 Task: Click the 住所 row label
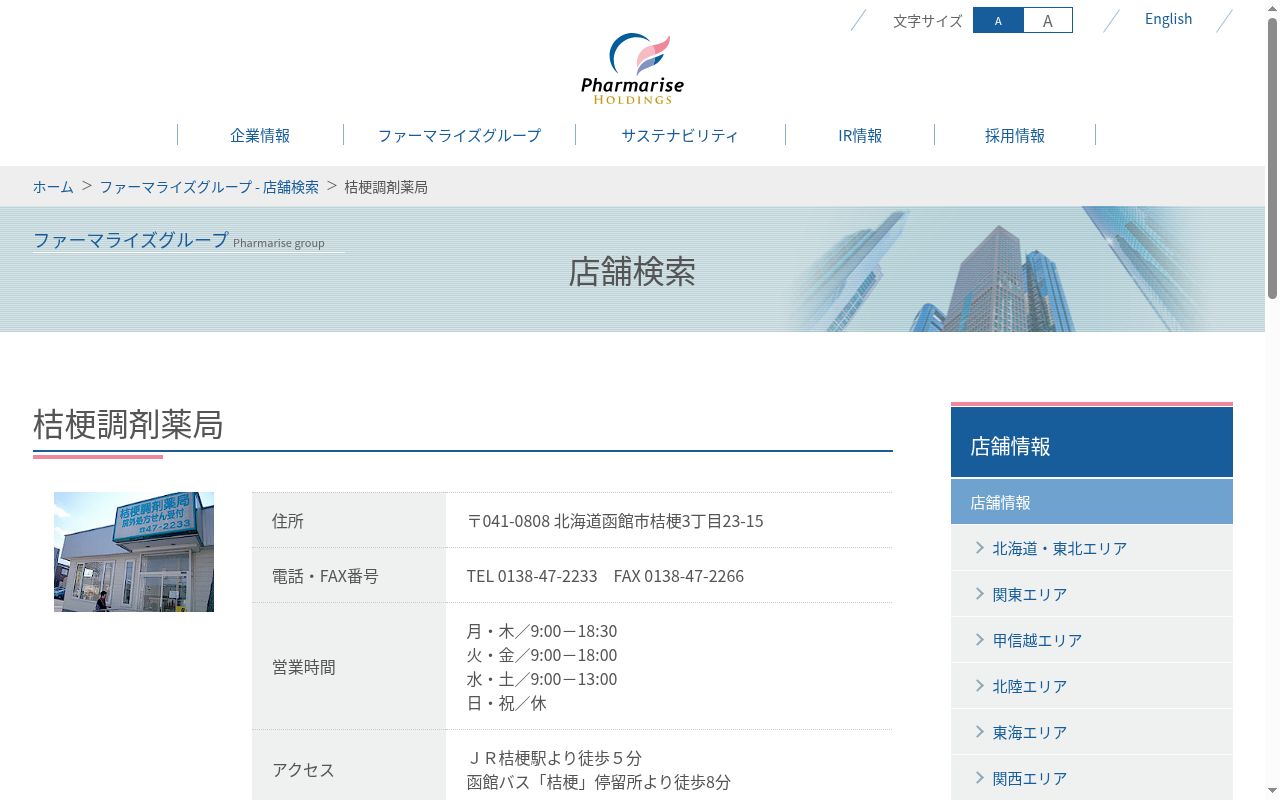288,521
